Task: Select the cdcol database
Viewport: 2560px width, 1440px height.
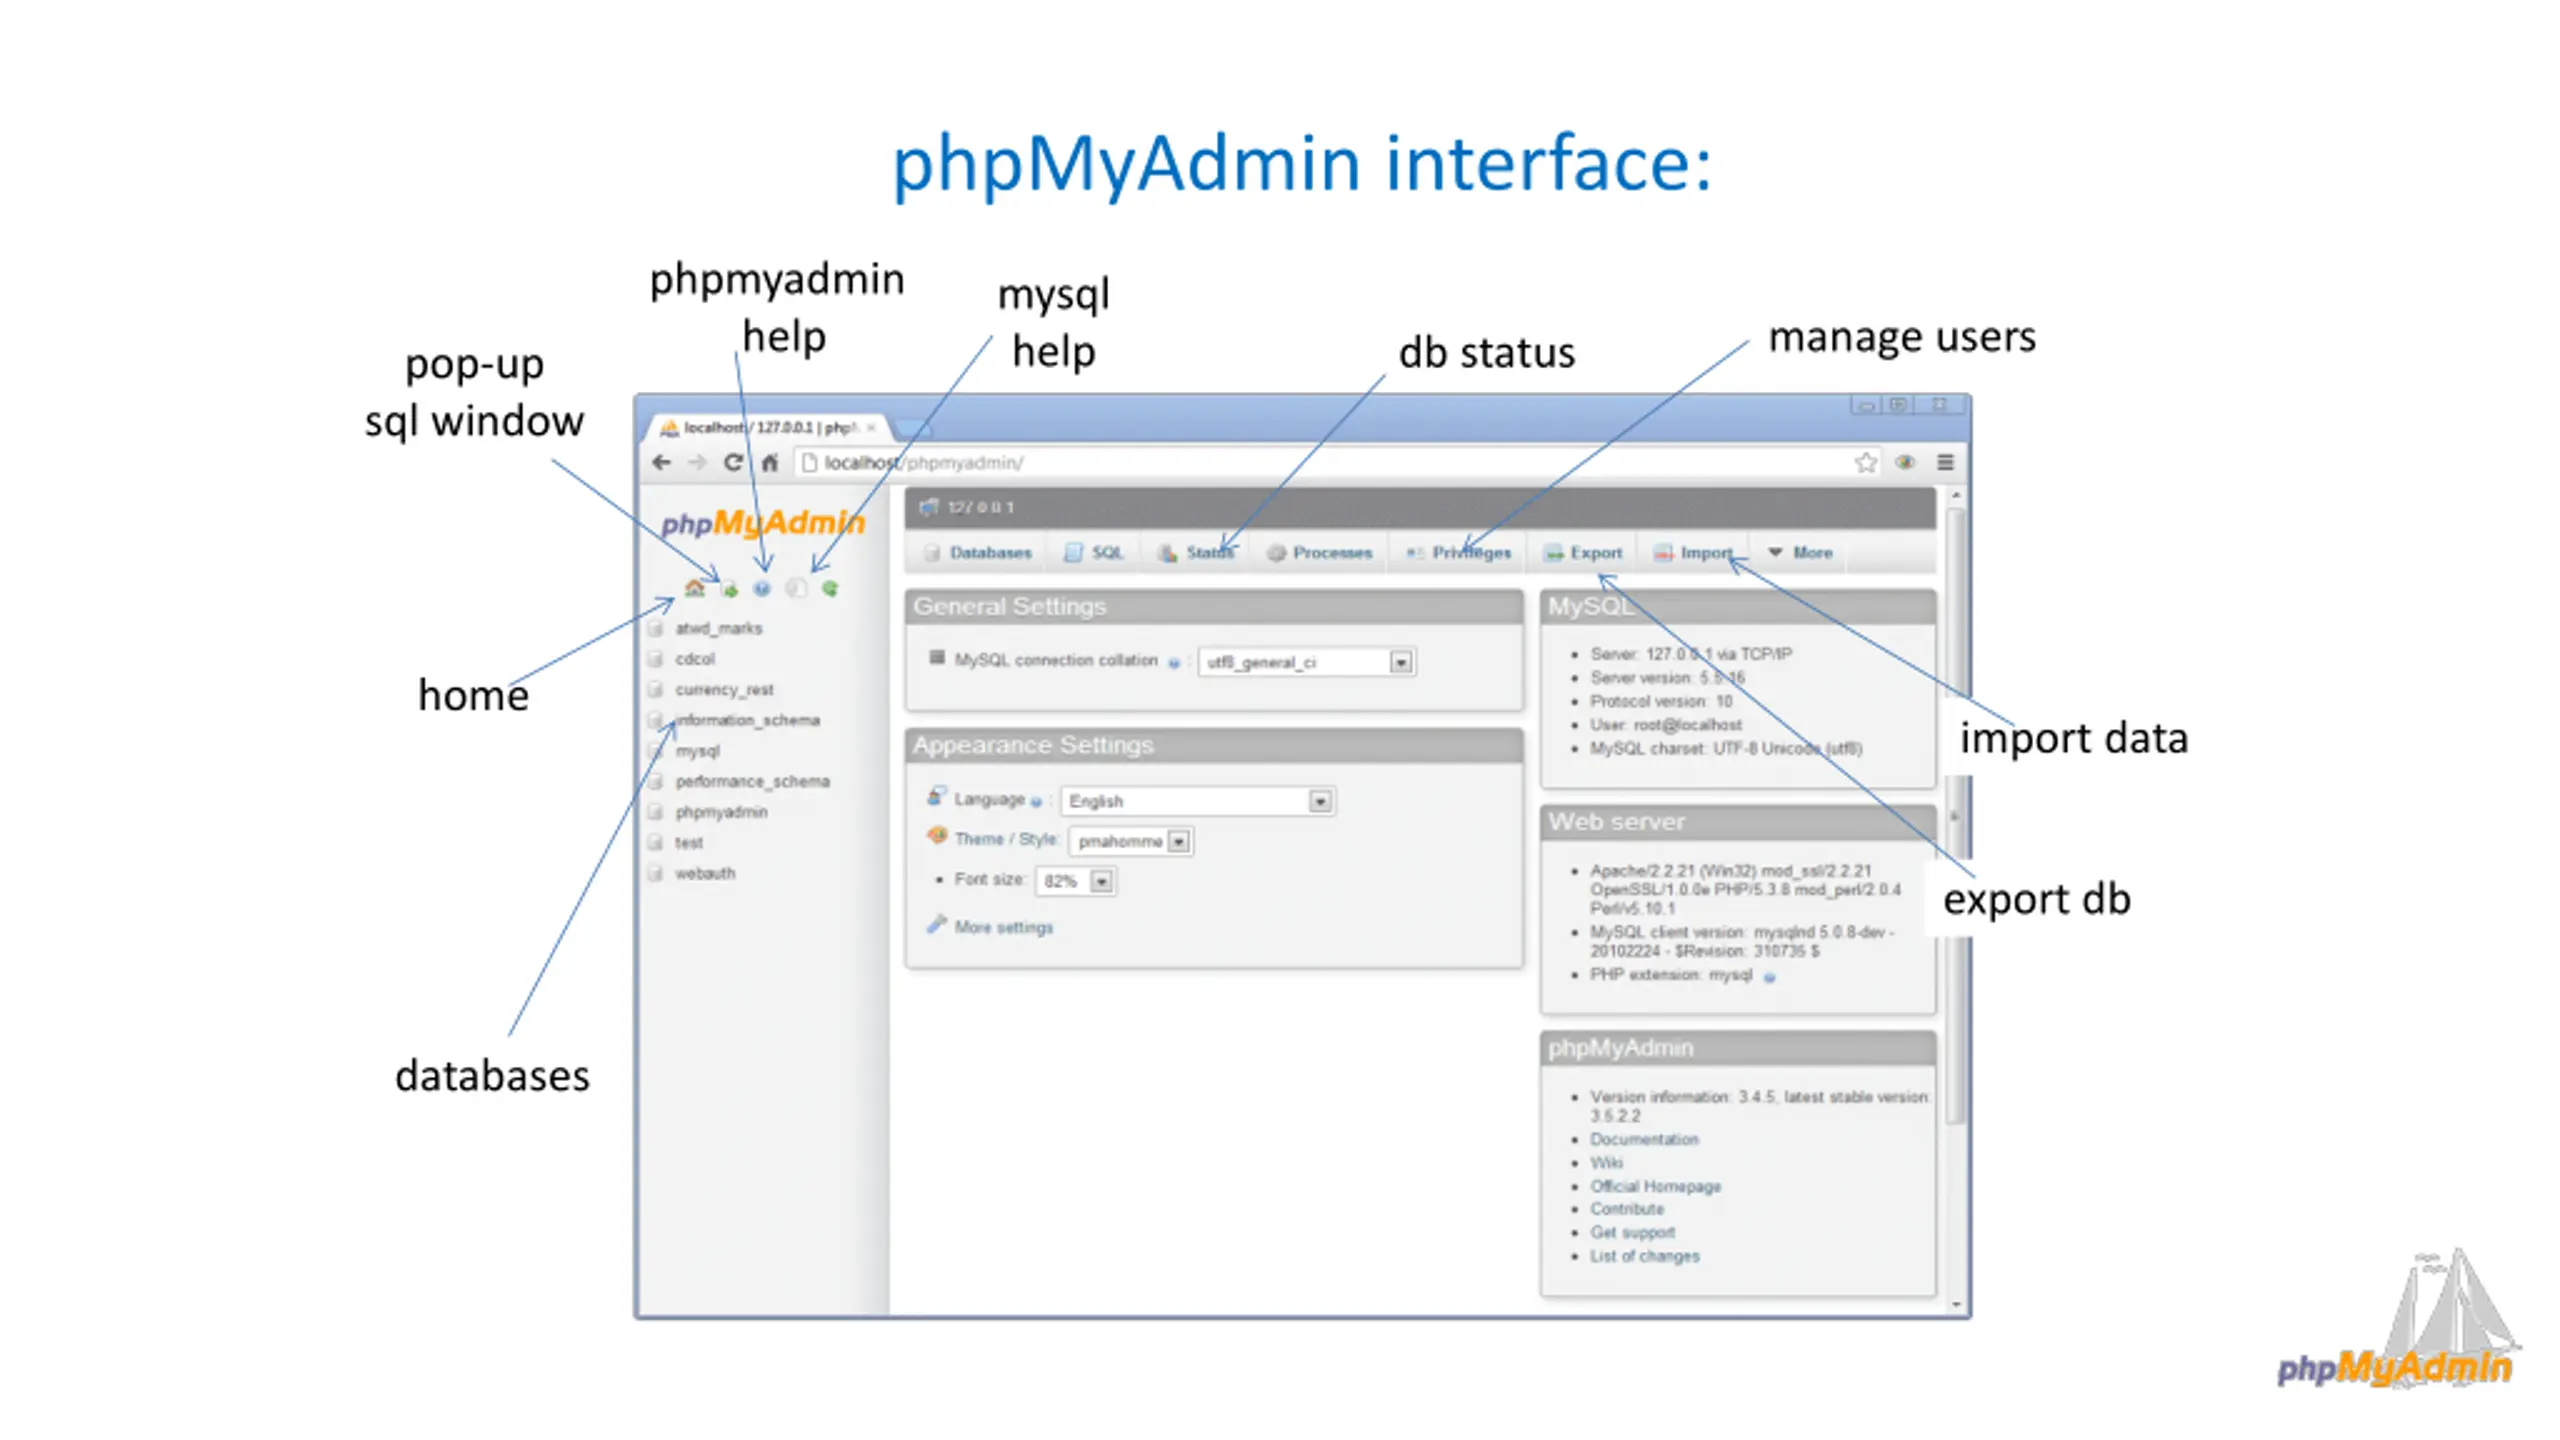Action: (x=694, y=659)
